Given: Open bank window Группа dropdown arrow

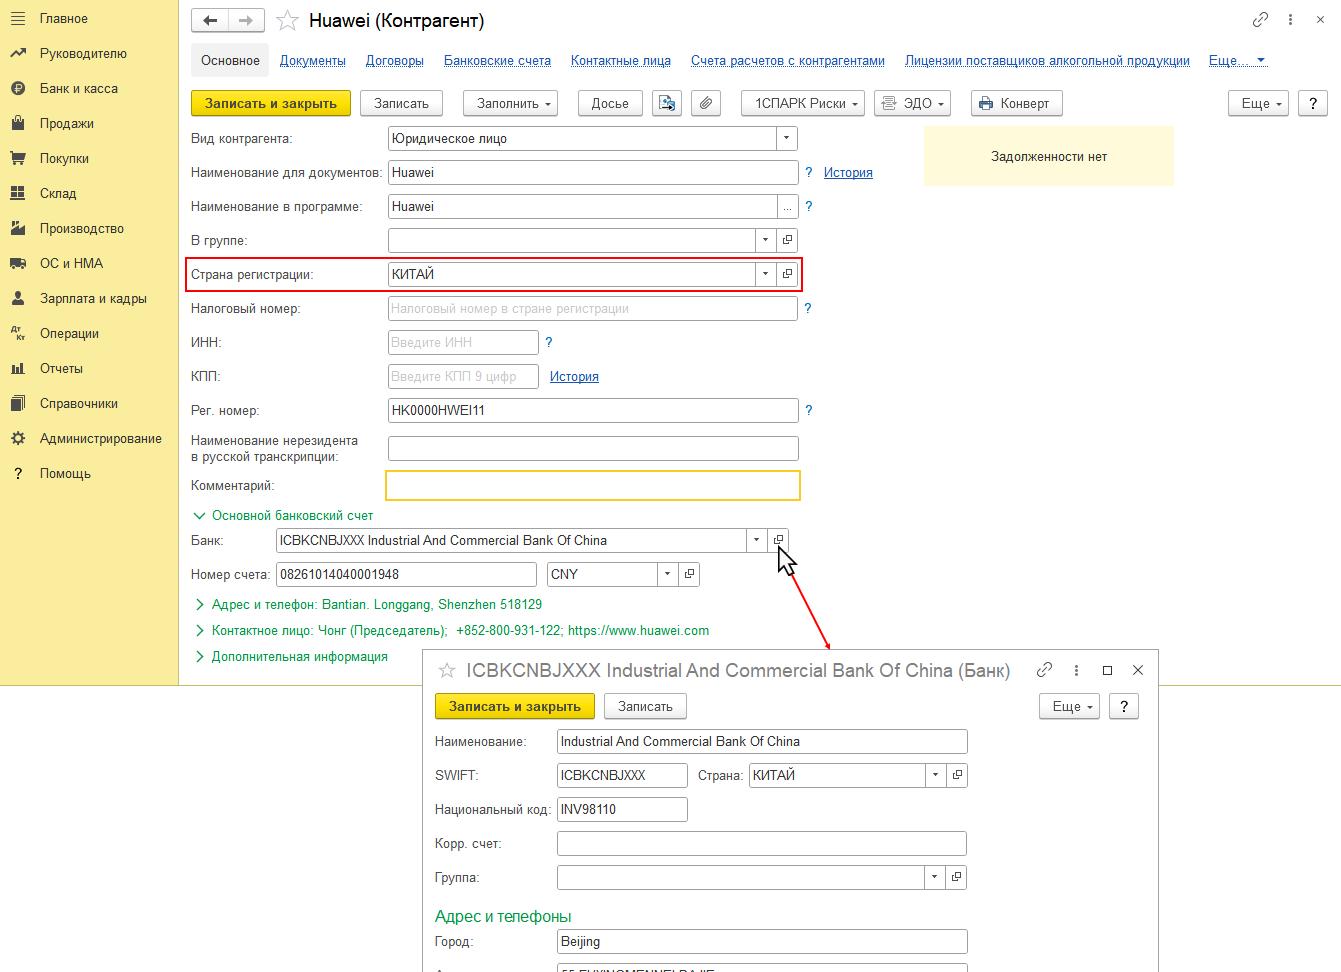Looking at the screenshot, I should point(934,877).
